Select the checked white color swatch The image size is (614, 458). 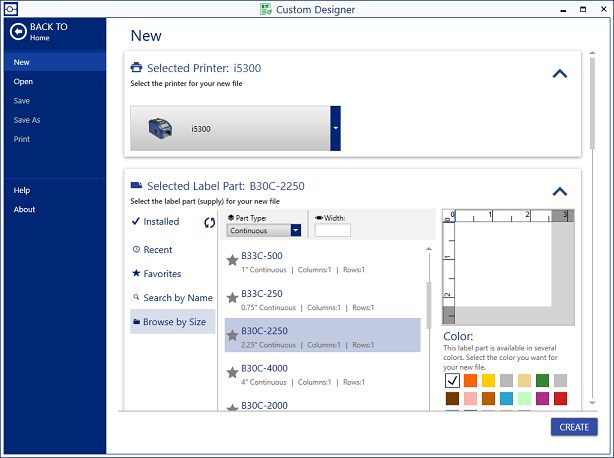click(x=452, y=380)
